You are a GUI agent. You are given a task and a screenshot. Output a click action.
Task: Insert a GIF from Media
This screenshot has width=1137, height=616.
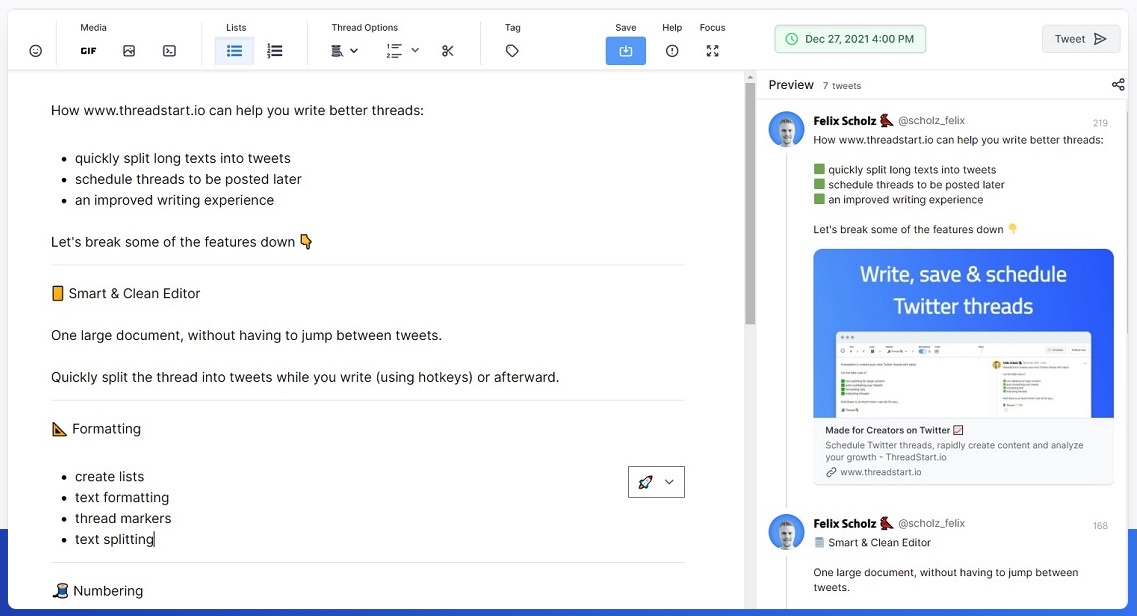coord(88,51)
